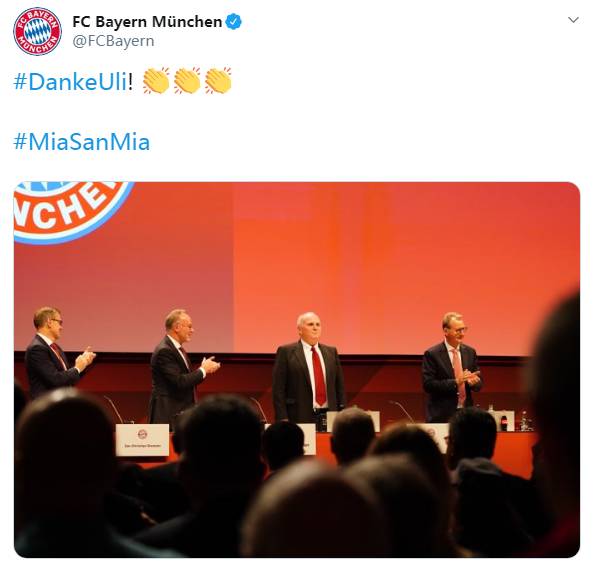Click the FC Bayern München display name
595x569 pixels.
[147, 22]
